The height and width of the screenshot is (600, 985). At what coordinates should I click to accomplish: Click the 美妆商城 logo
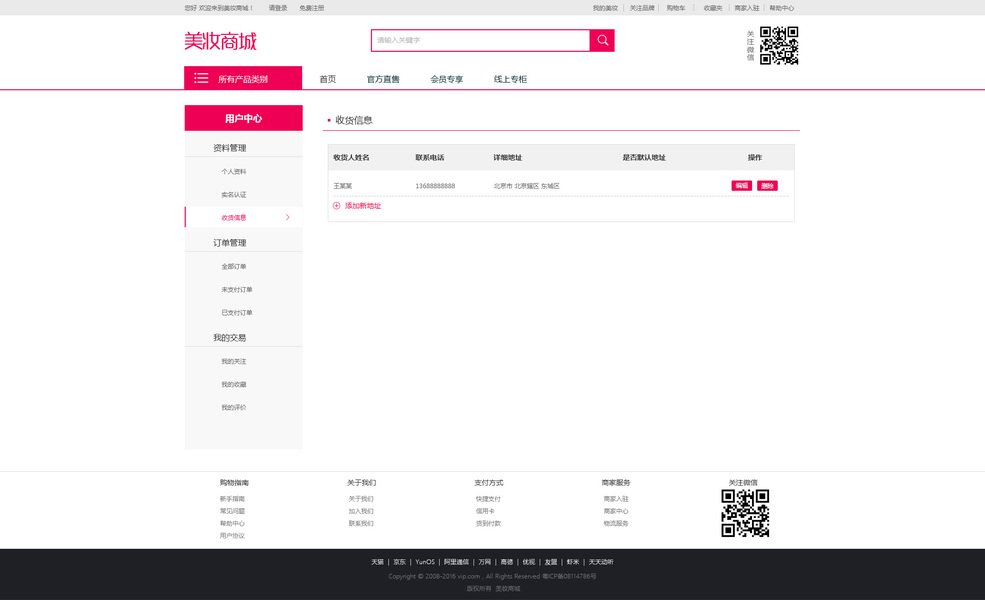[x=220, y=41]
